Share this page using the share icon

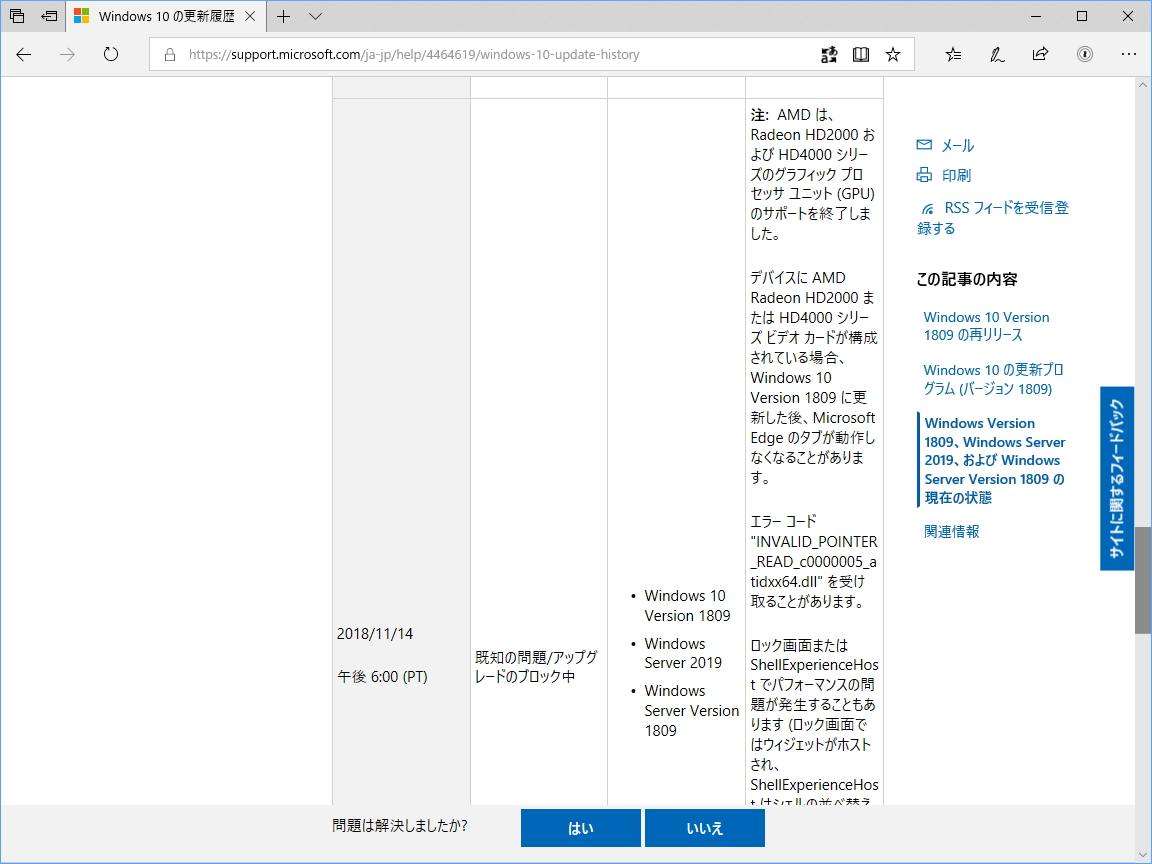[1041, 54]
